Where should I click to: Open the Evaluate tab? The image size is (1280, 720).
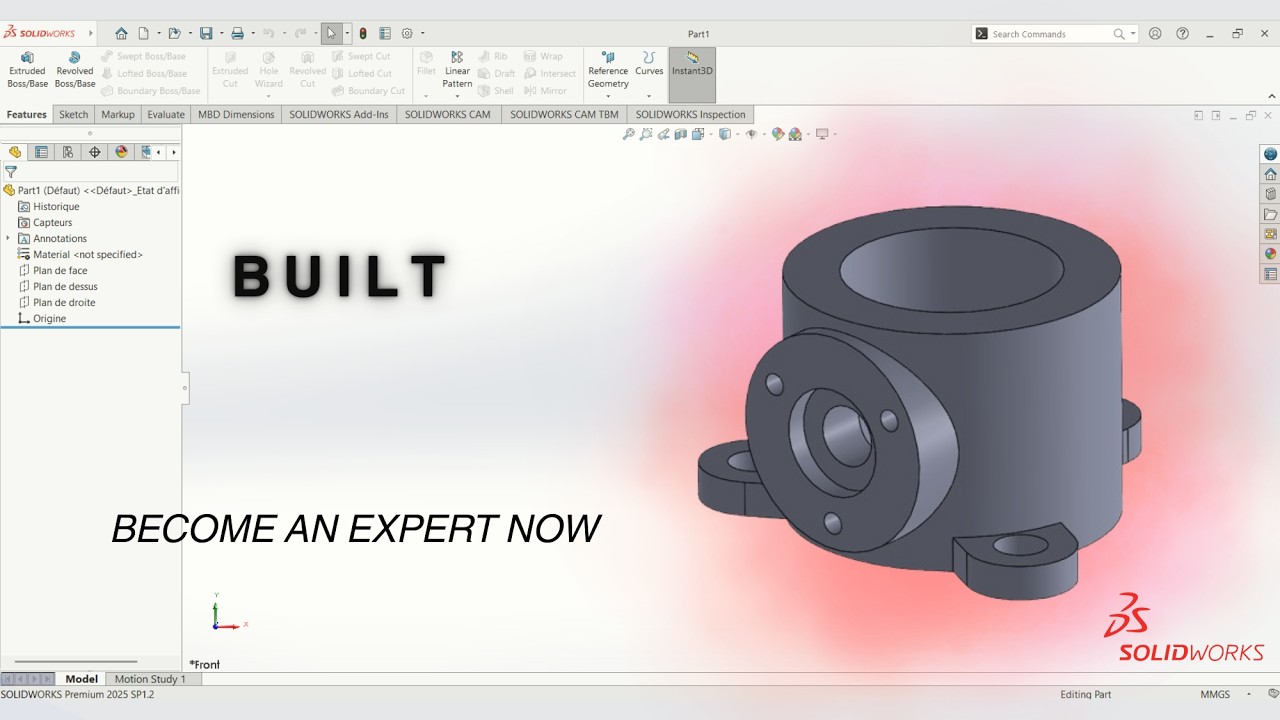[166, 114]
